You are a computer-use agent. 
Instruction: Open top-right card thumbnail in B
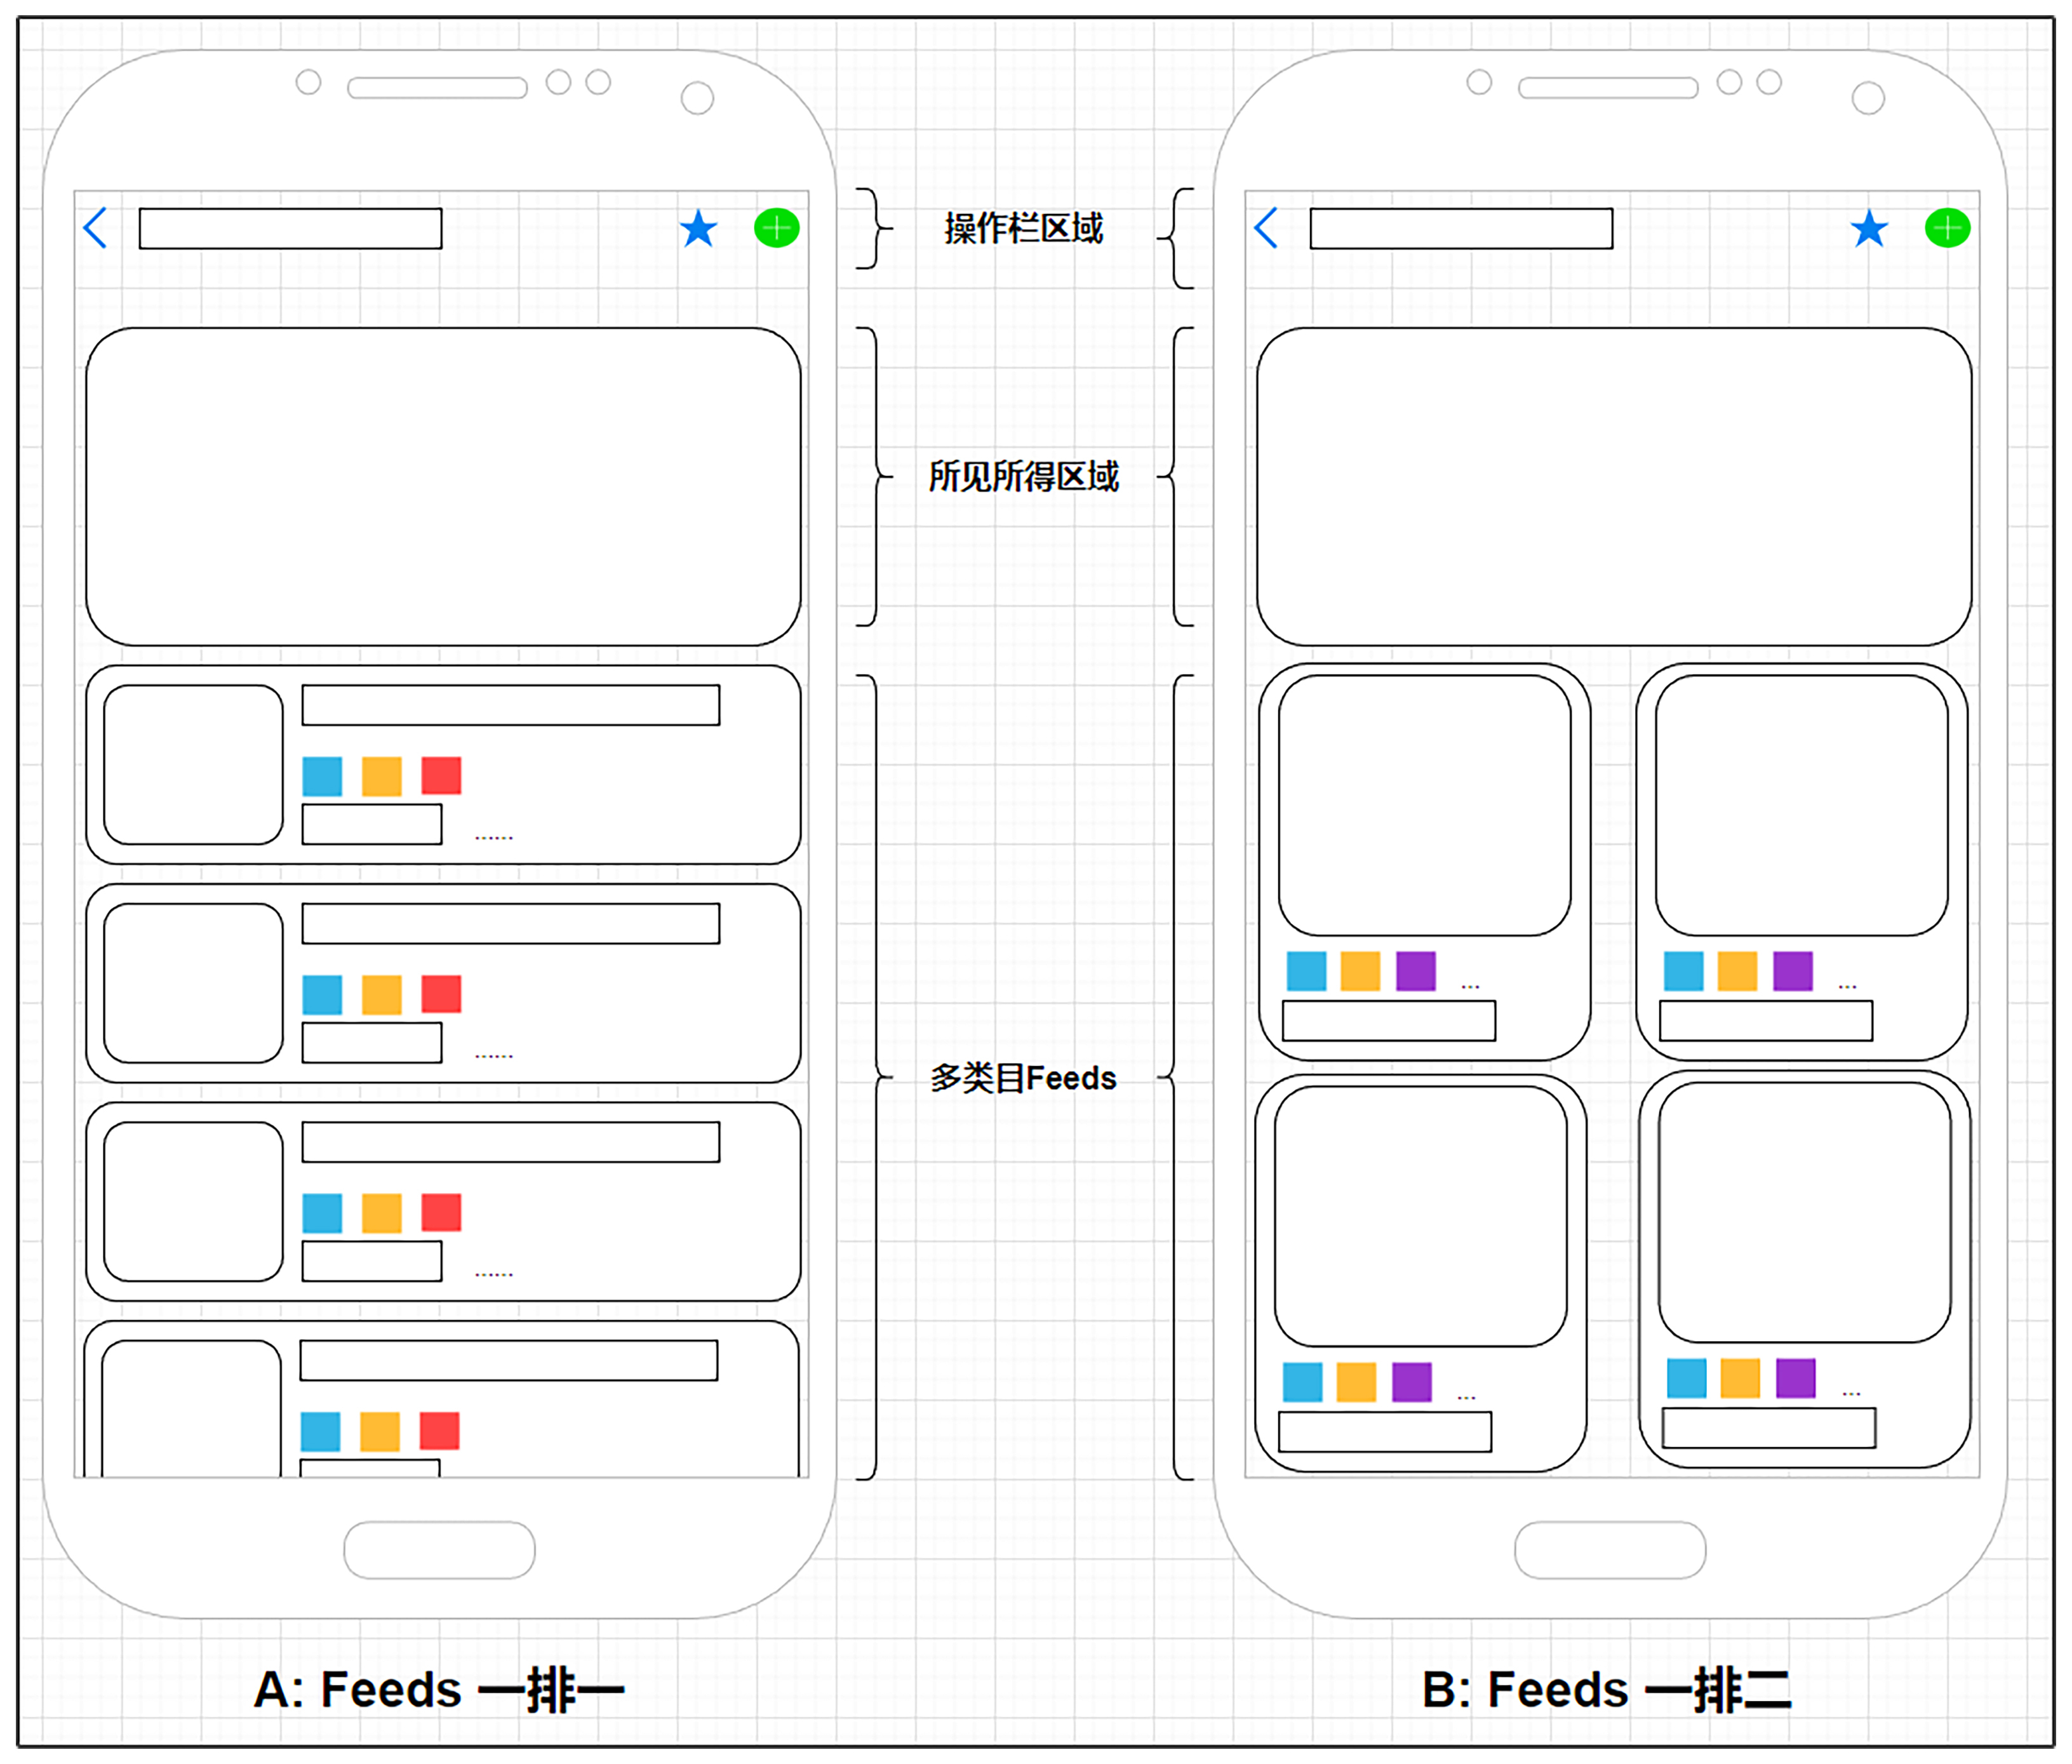coord(1801,805)
